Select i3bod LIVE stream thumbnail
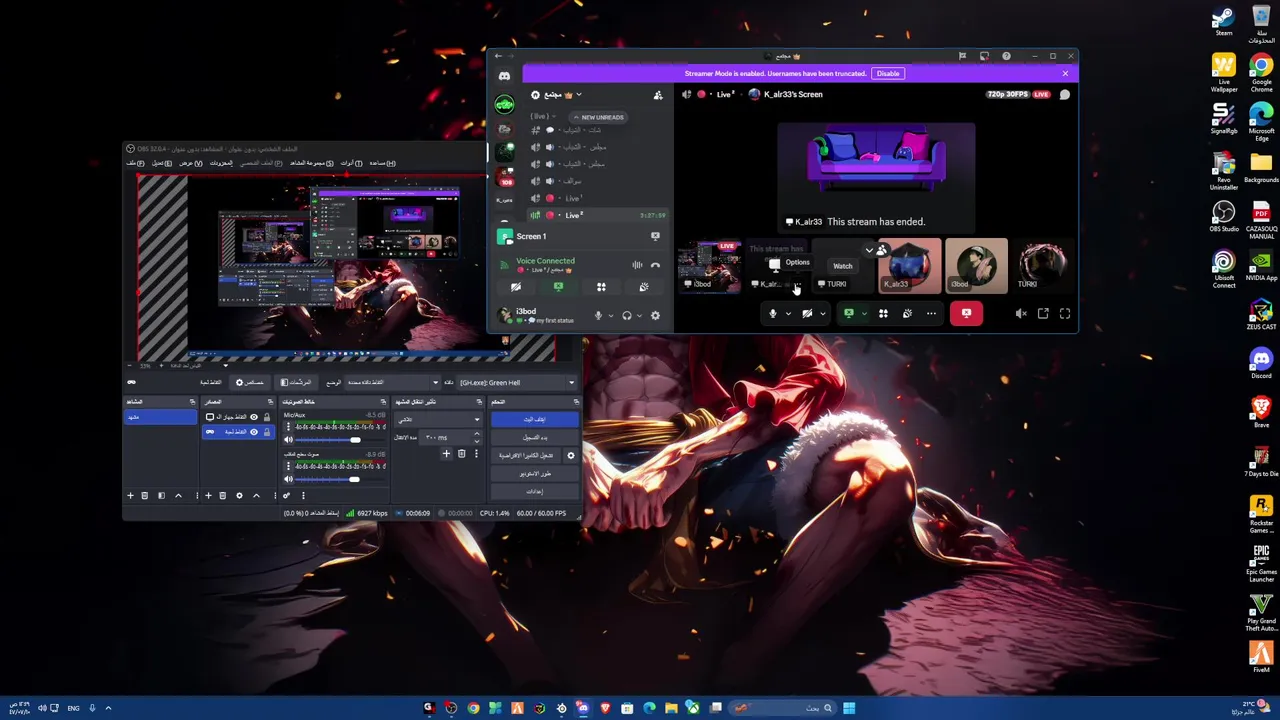 709,266
